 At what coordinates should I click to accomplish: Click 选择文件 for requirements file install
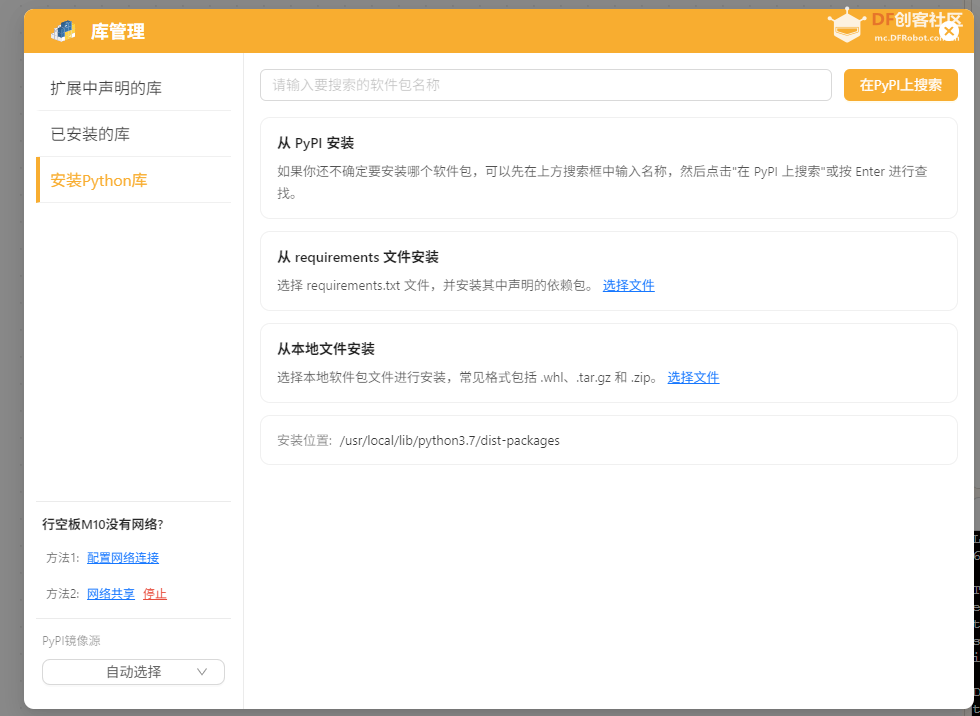coord(629,286)
